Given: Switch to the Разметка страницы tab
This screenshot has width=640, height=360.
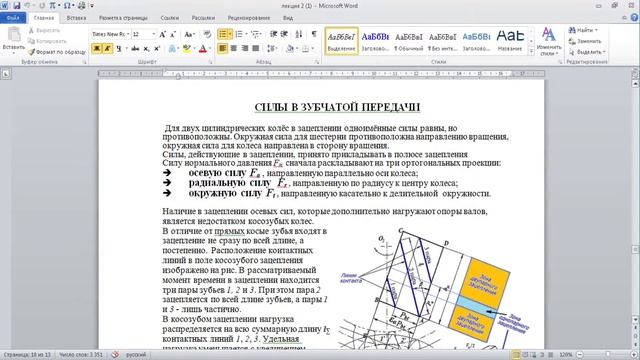Looking at the screenshot, I should tap(123, 18).
